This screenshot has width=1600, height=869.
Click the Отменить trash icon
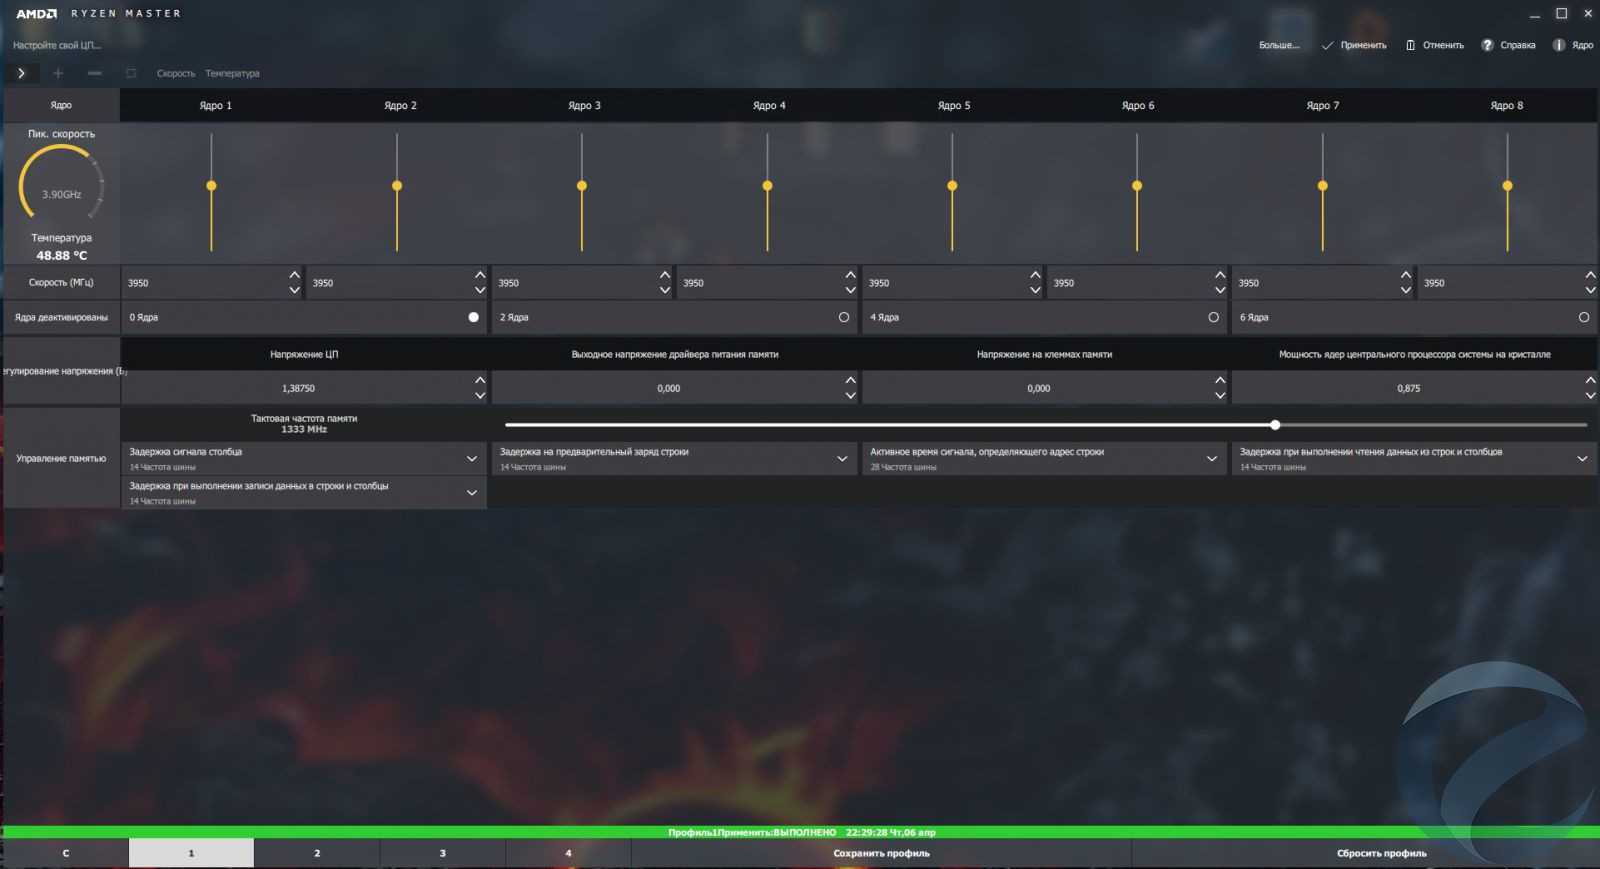click(x=1410, y=45)
